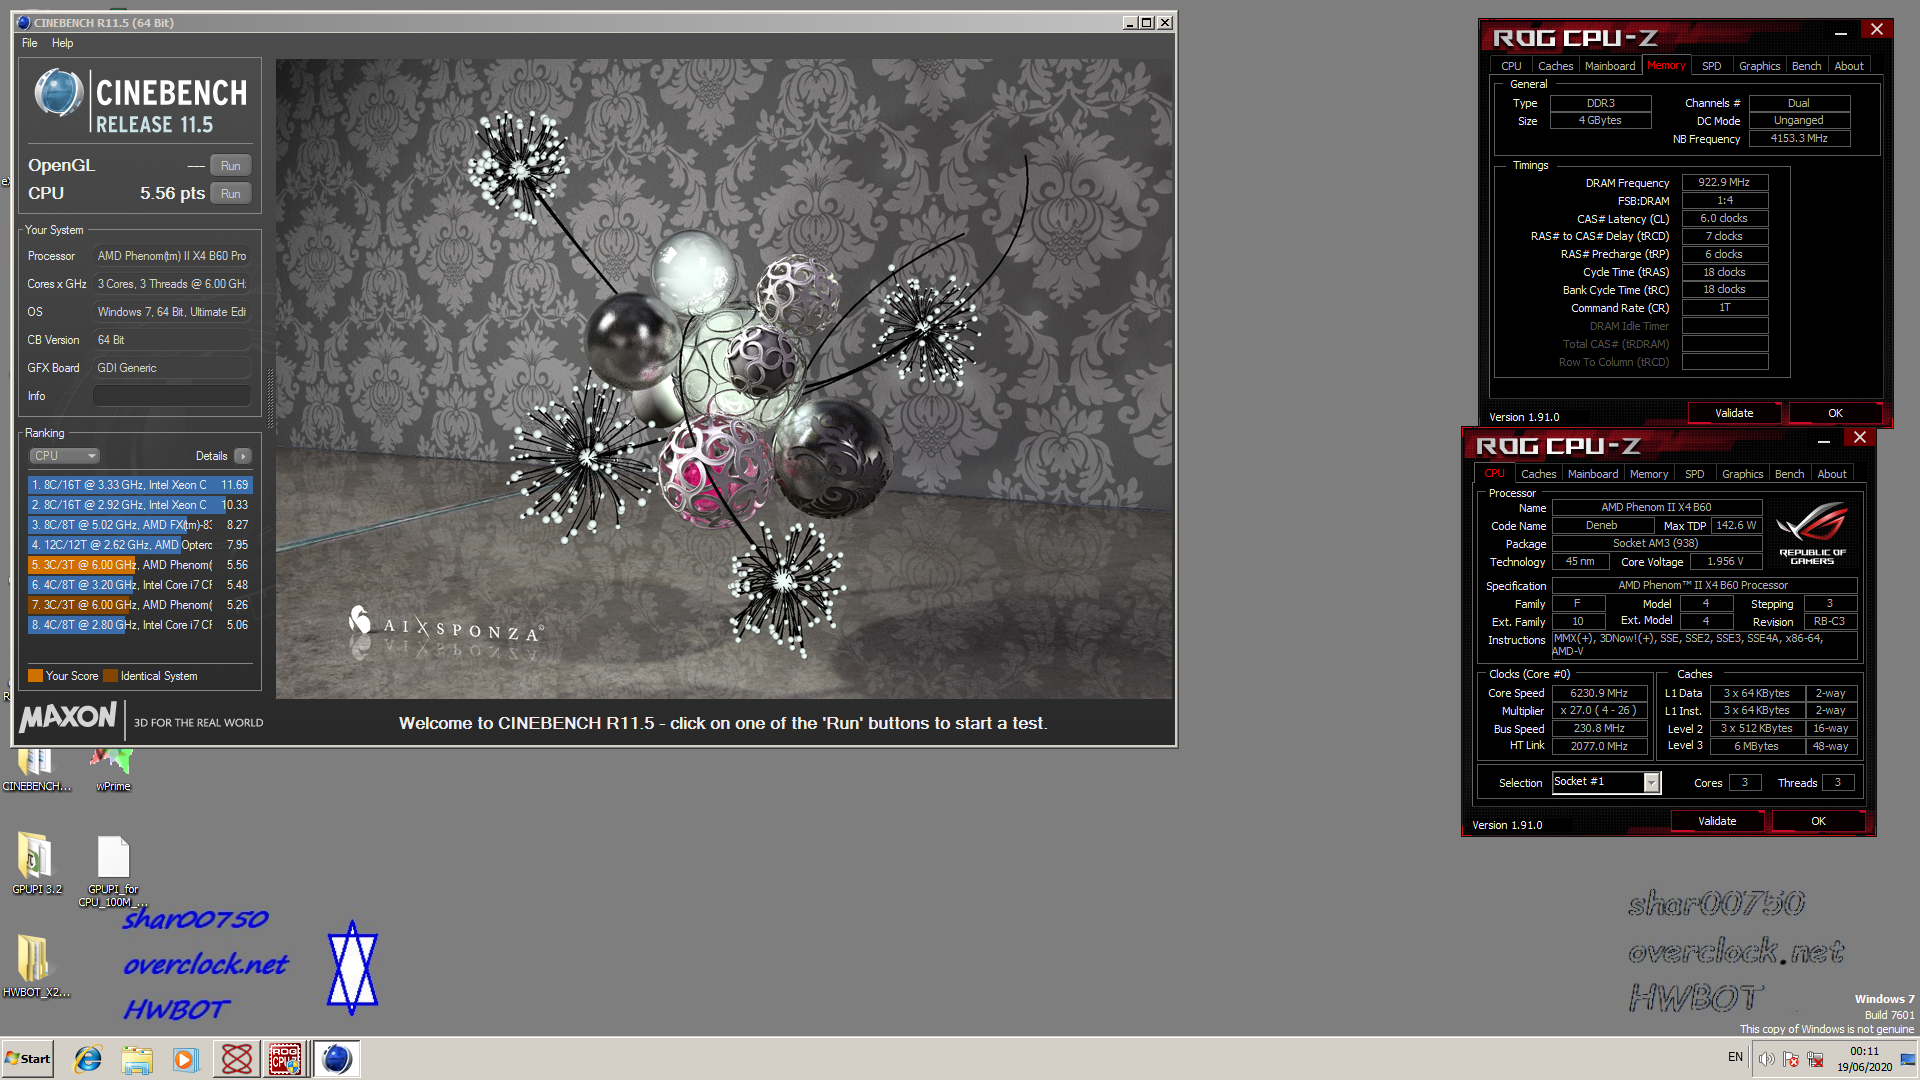Image resolution: width=1920 pixels, height=1080 pixels.
Task: Select ranking row 3 AMD FX 8.27
Action: point(140,525)
